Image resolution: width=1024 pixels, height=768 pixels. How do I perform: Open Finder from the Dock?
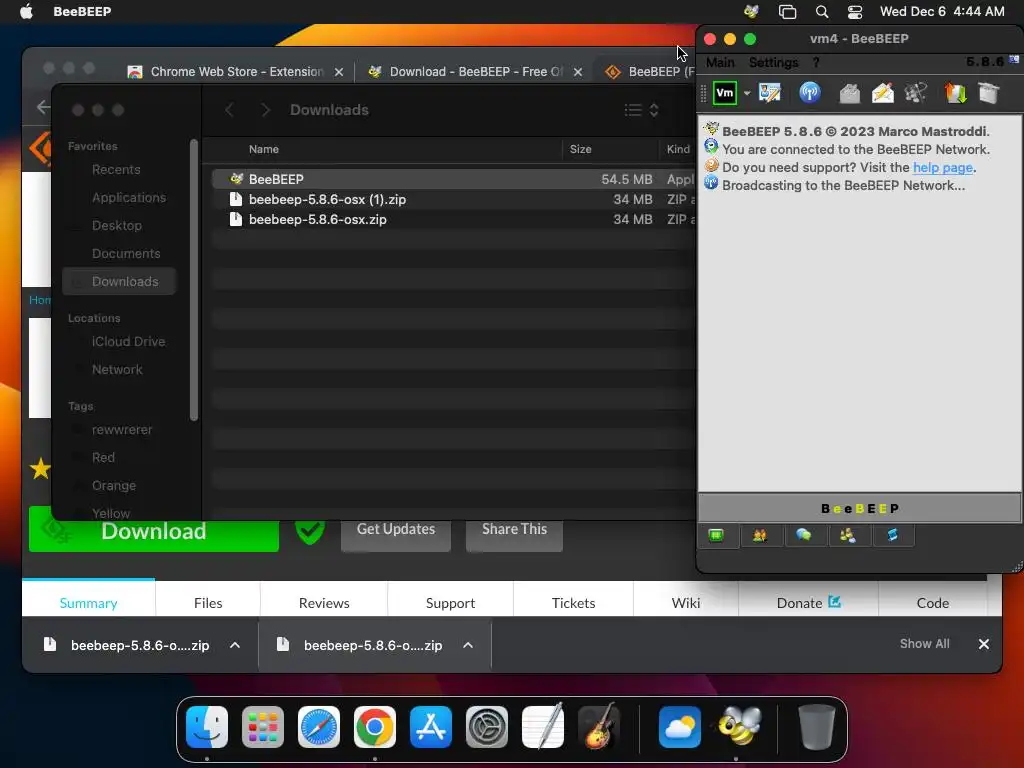tap(207, 727)
